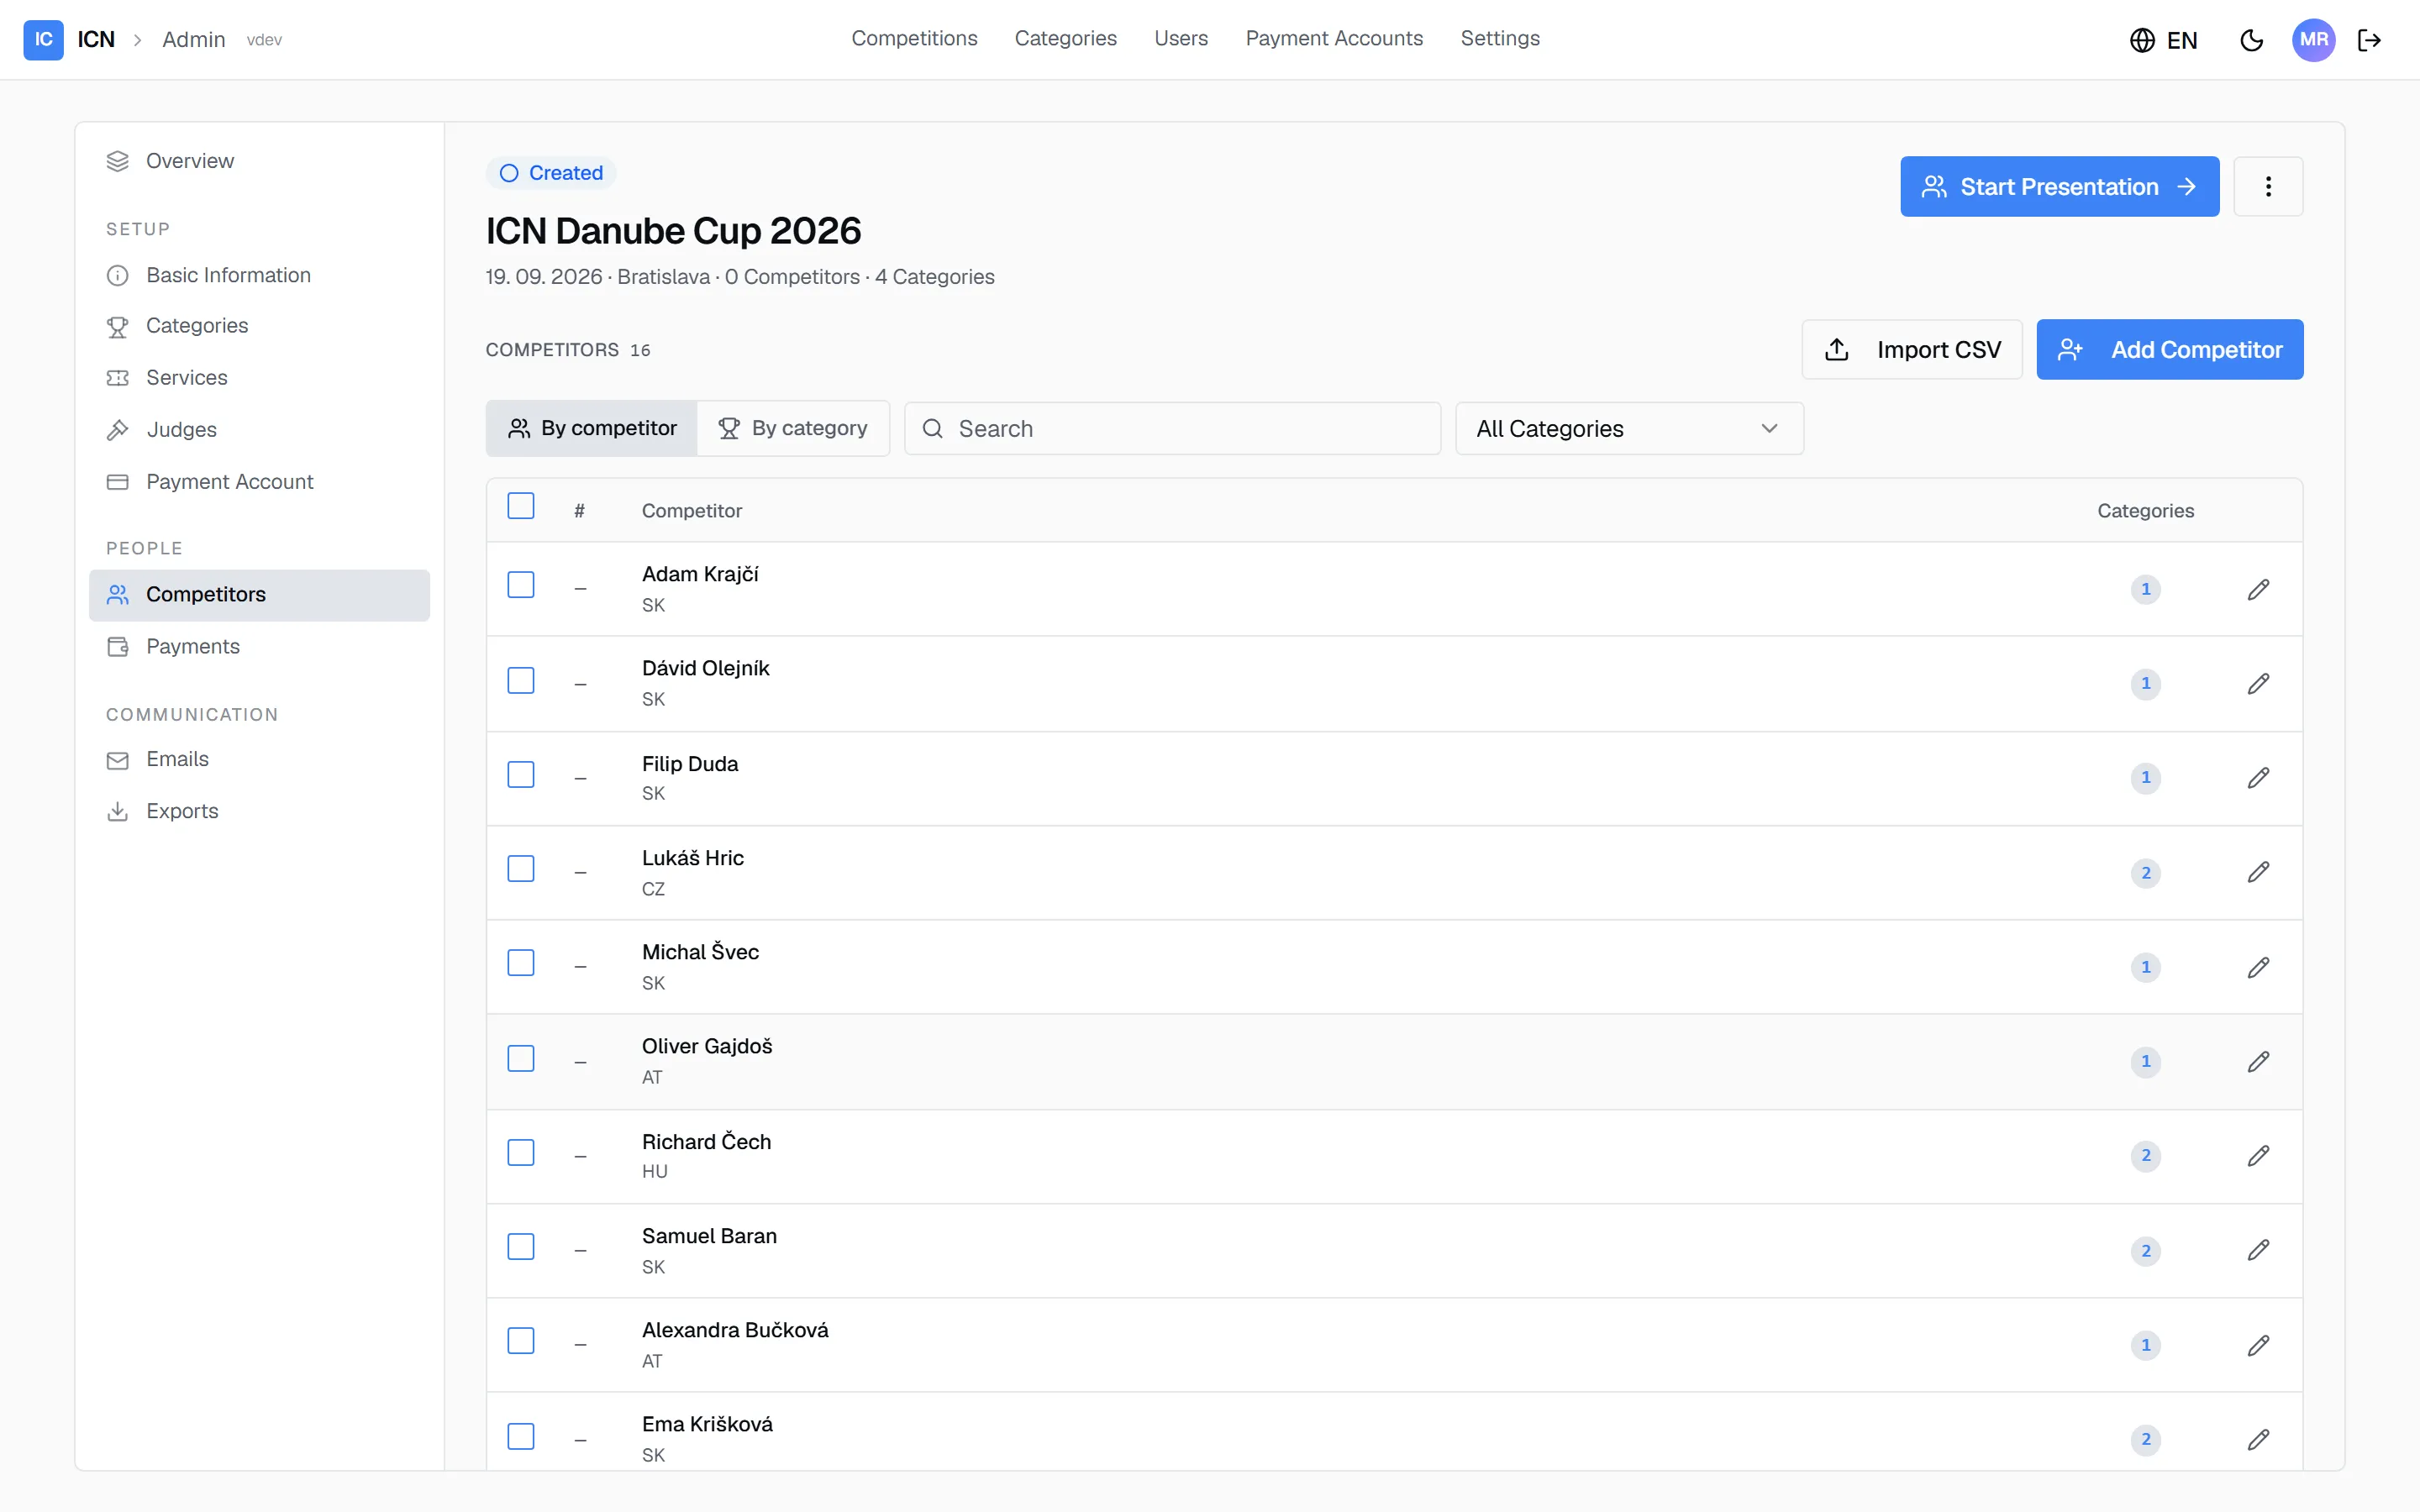This screenshot has width=2420, height=1512.
Task: Click the Start Presentation button
Action: point(2059,186)
